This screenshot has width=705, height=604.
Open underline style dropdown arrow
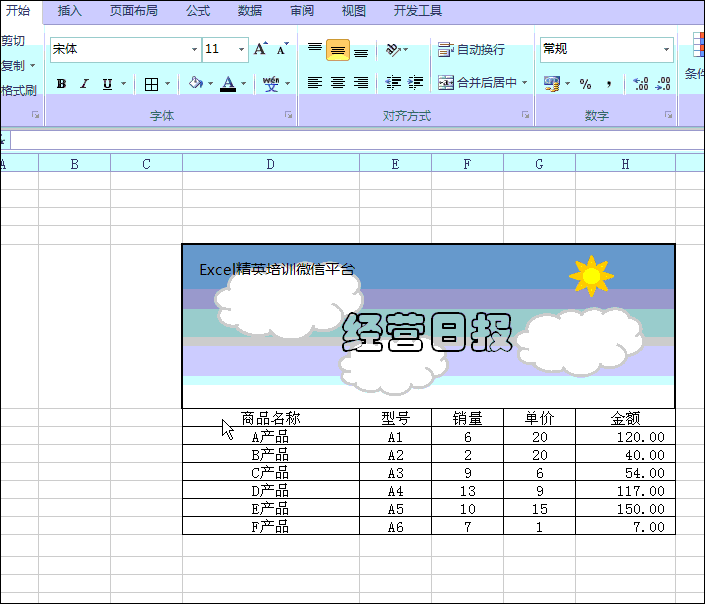123,84
